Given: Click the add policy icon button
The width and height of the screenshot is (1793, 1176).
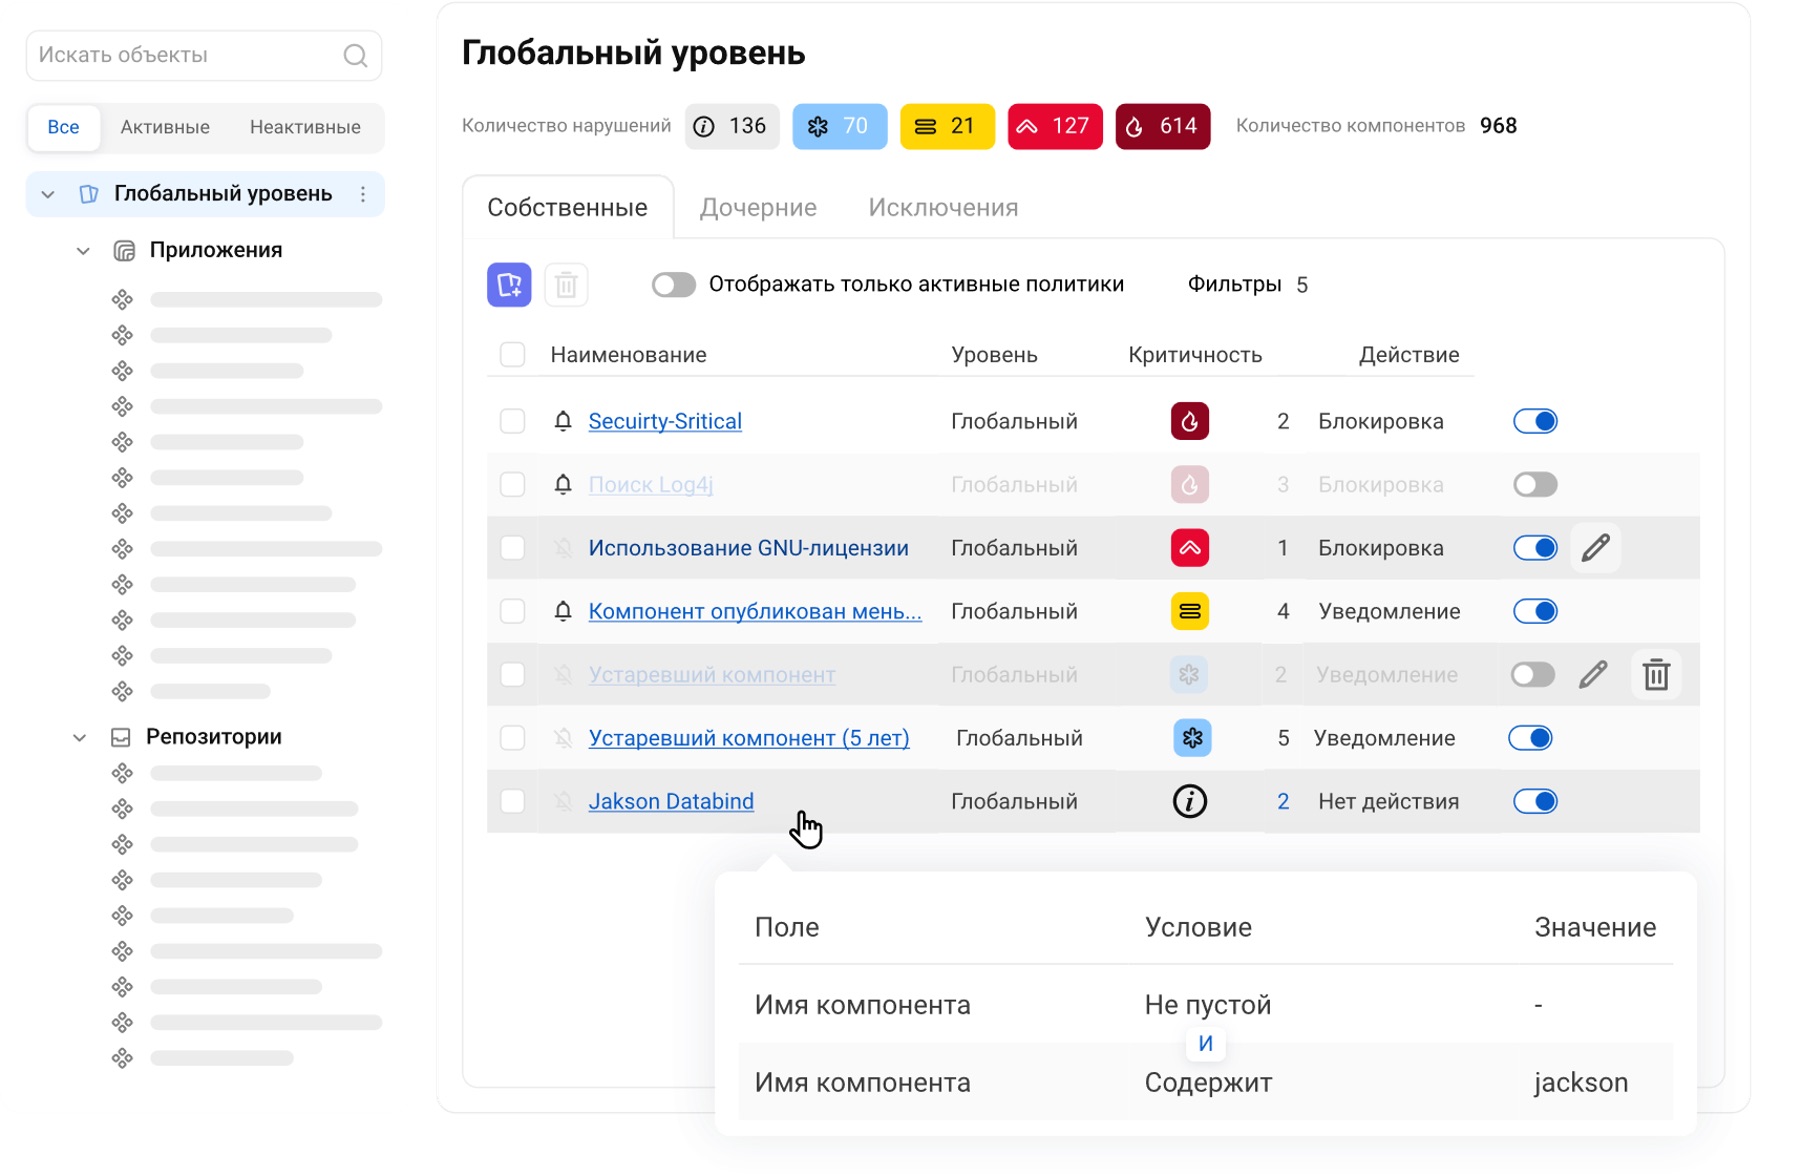Looking at the screenshot, I should 509,285.
